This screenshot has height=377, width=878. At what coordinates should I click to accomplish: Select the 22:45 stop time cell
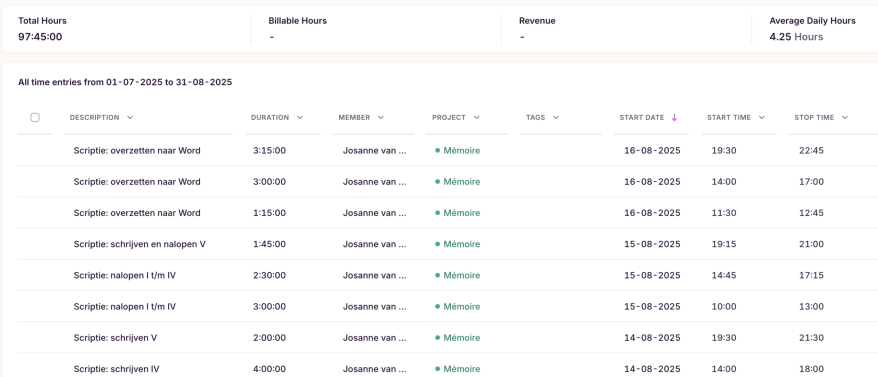(x=811, y=151)
